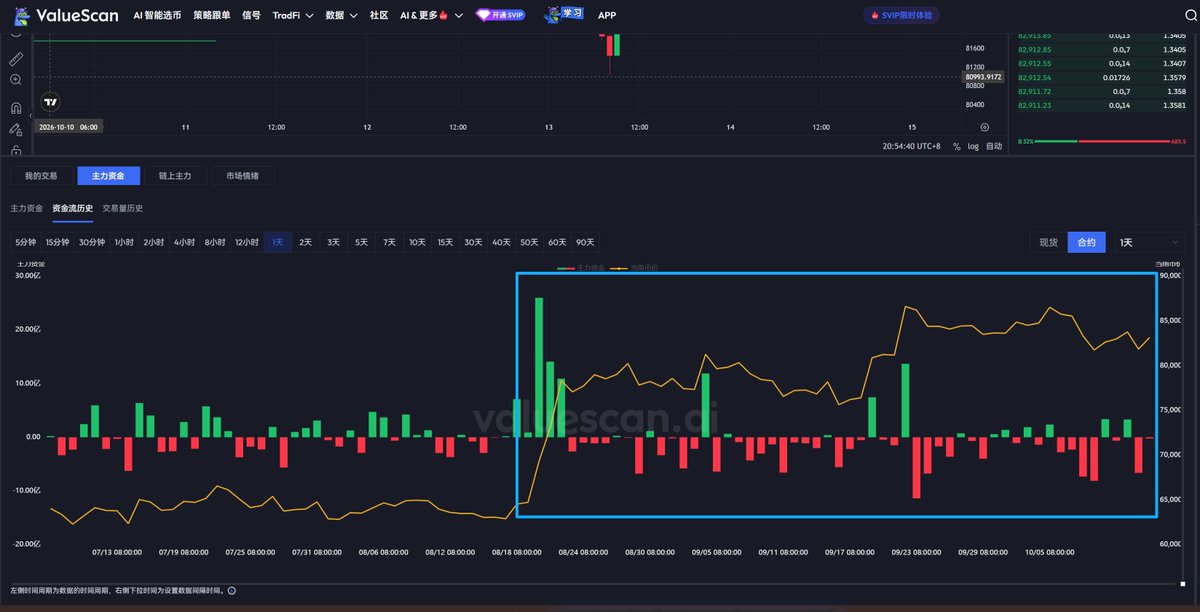Select the 5分钟 period button
The image size is (1200, 612).
[25, 242]
